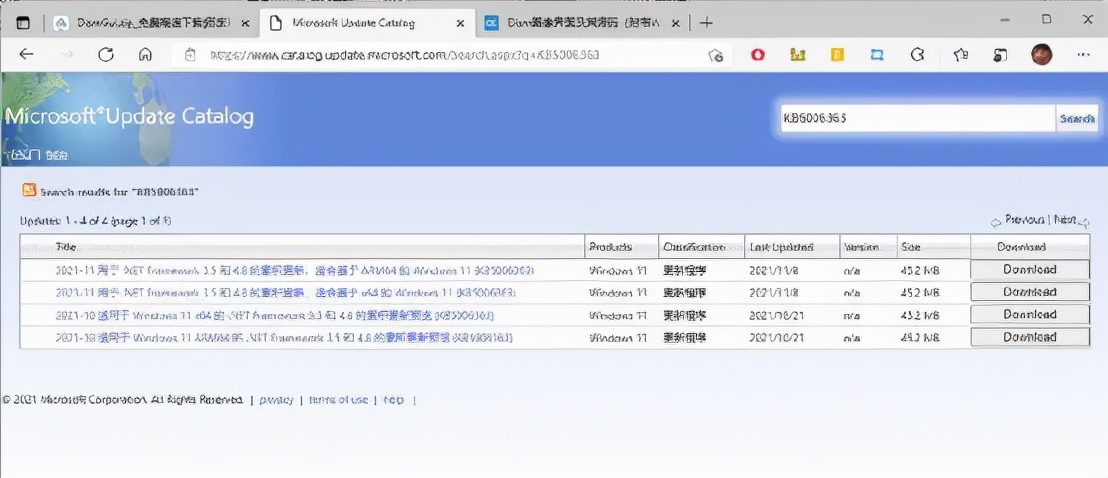The width and height of the screenshot is (1108, 478).
Task: Open the browser three-dot settings menu
Action: (x=1083, y=54)
